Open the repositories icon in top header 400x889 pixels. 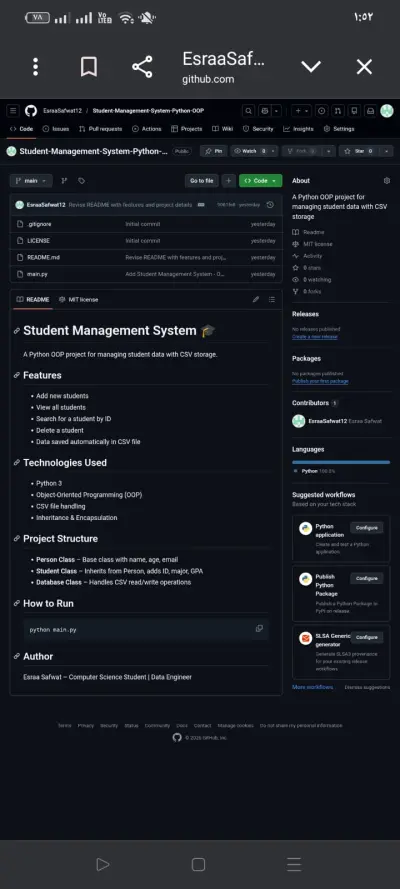(354, 111)
